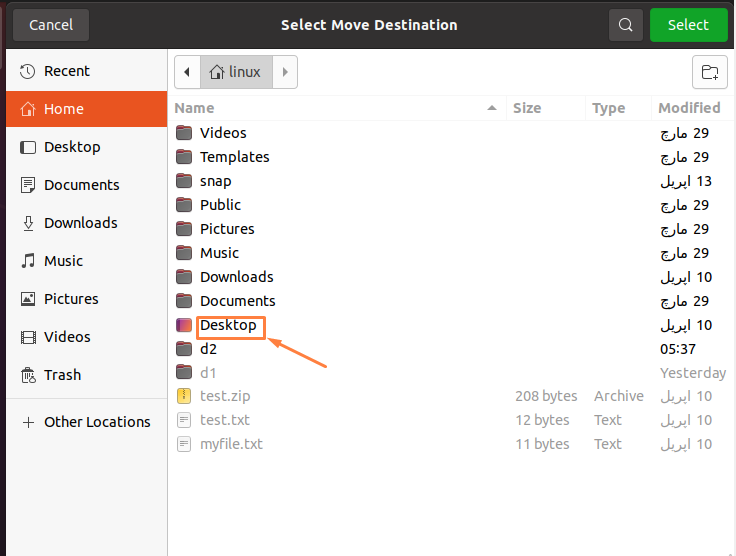Select the snap folder row
Screen dimensions: 736x556
point(451,181)
